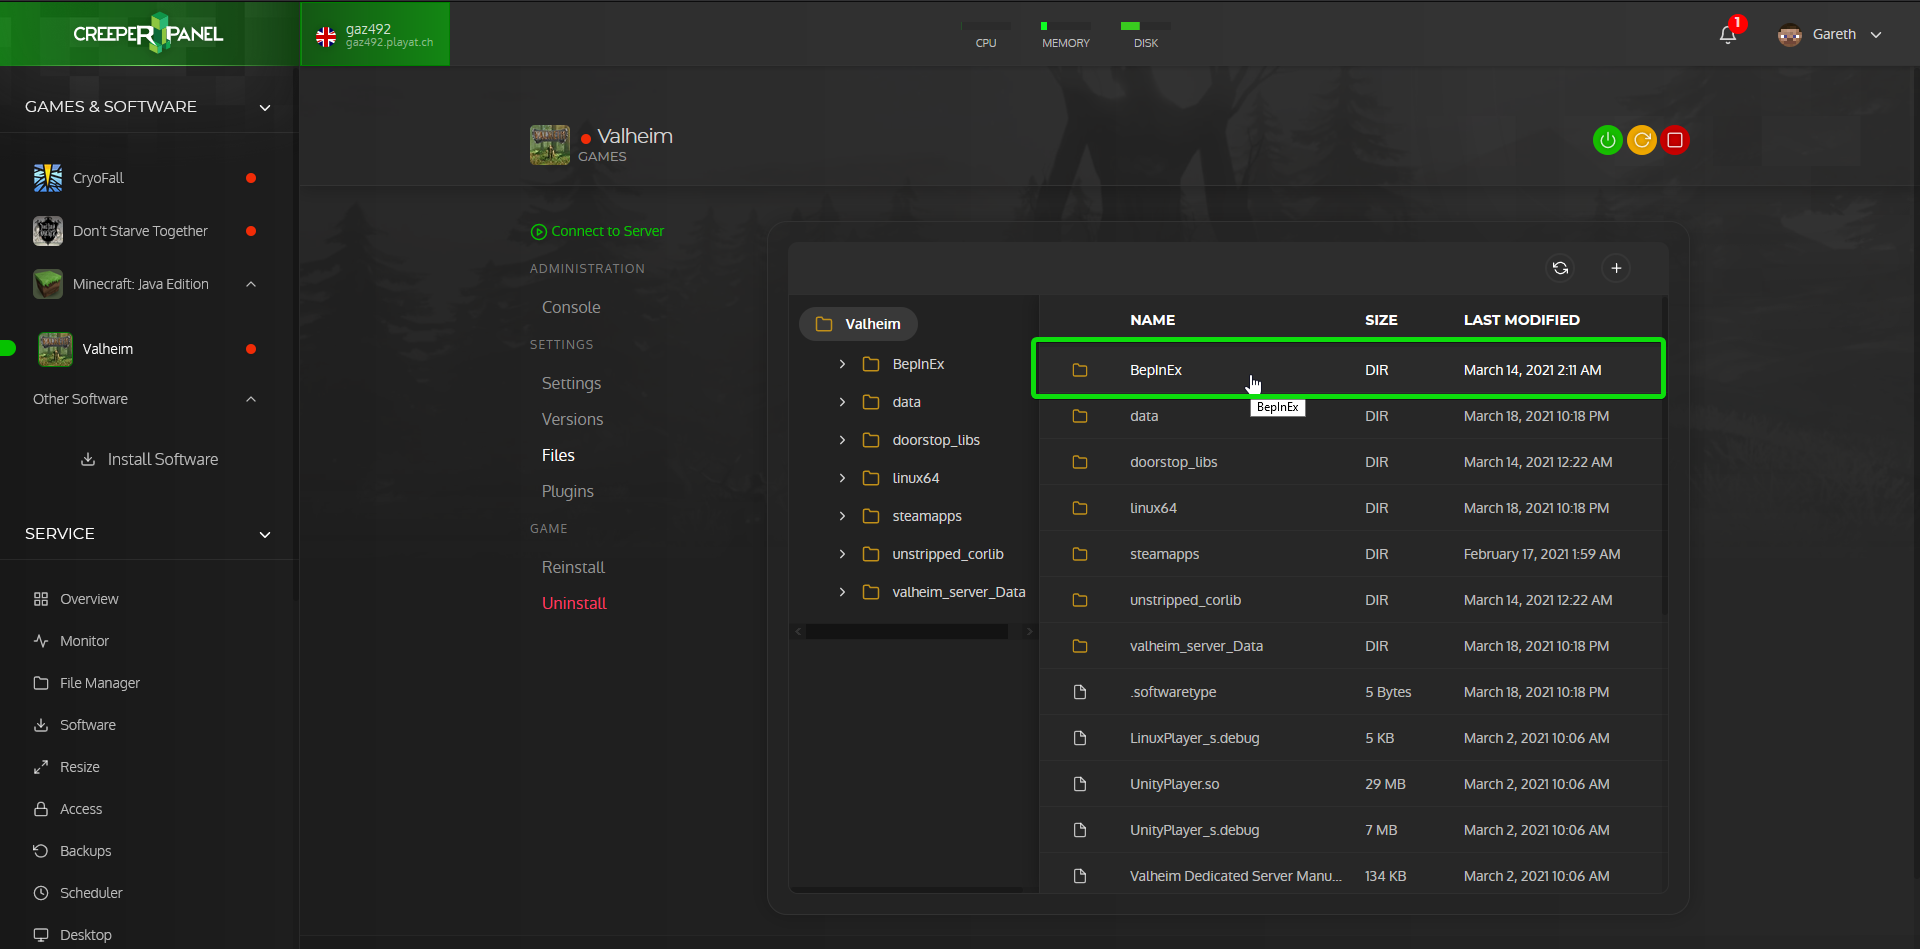Select the UK flag server gaz492
Viewport: 1920px width, 949px height.
tap(375, 34)
